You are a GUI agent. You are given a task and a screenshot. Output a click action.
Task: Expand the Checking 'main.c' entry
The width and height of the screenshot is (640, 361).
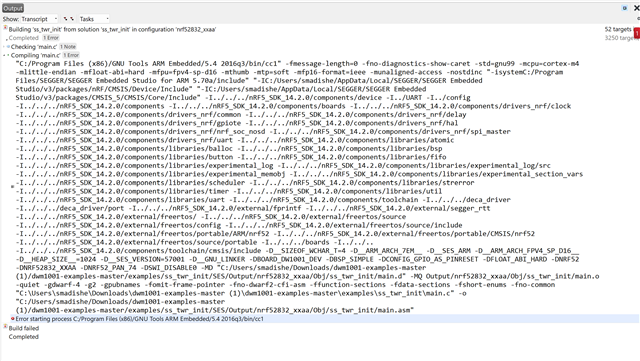click(x=4, y=47)
